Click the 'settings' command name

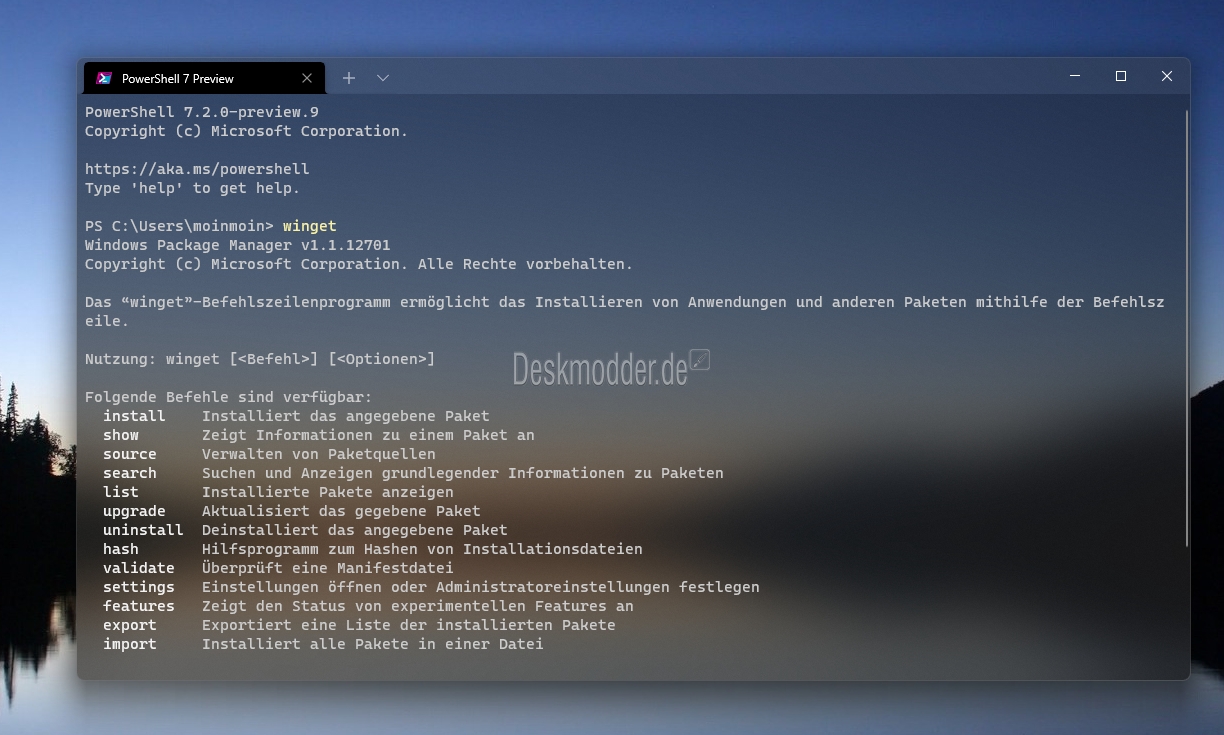[139, 587]
